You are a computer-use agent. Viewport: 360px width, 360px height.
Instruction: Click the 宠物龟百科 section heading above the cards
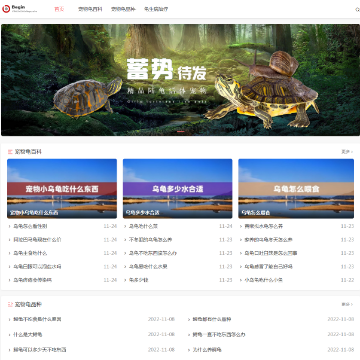click(28, 152)
